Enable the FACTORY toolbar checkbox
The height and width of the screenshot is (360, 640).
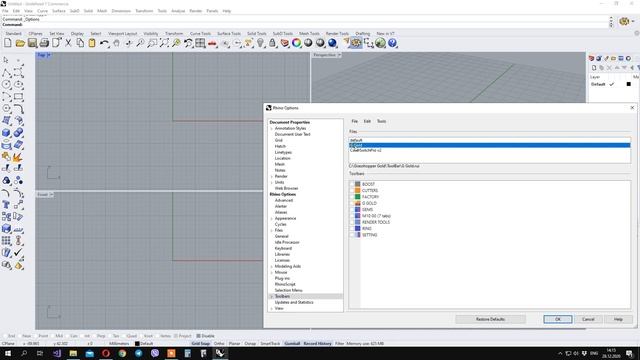tap(352, 197)
